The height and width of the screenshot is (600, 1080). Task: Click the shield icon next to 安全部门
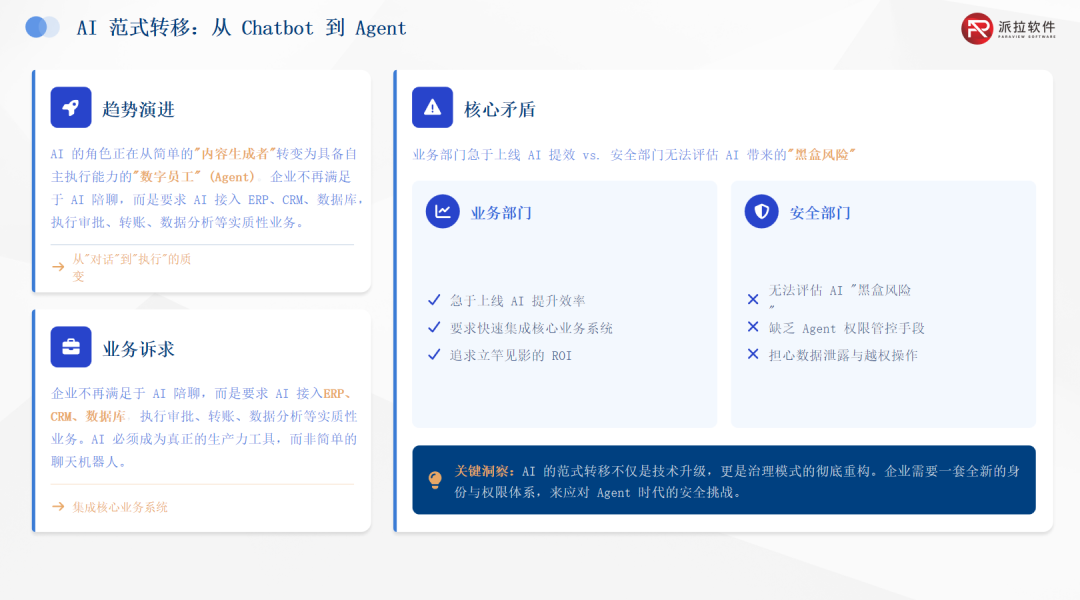coord(762,211)
